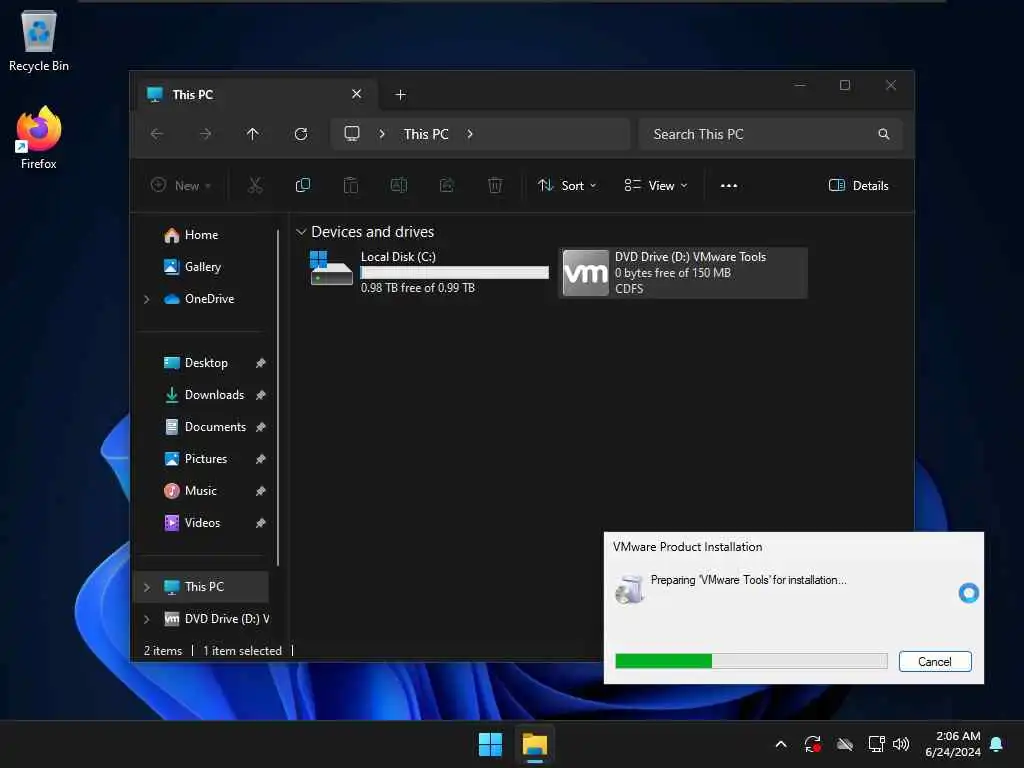Unpin Documents from Quick access
The height and width of the screenshot is (768, 1024).
click(x=261, y=427)
